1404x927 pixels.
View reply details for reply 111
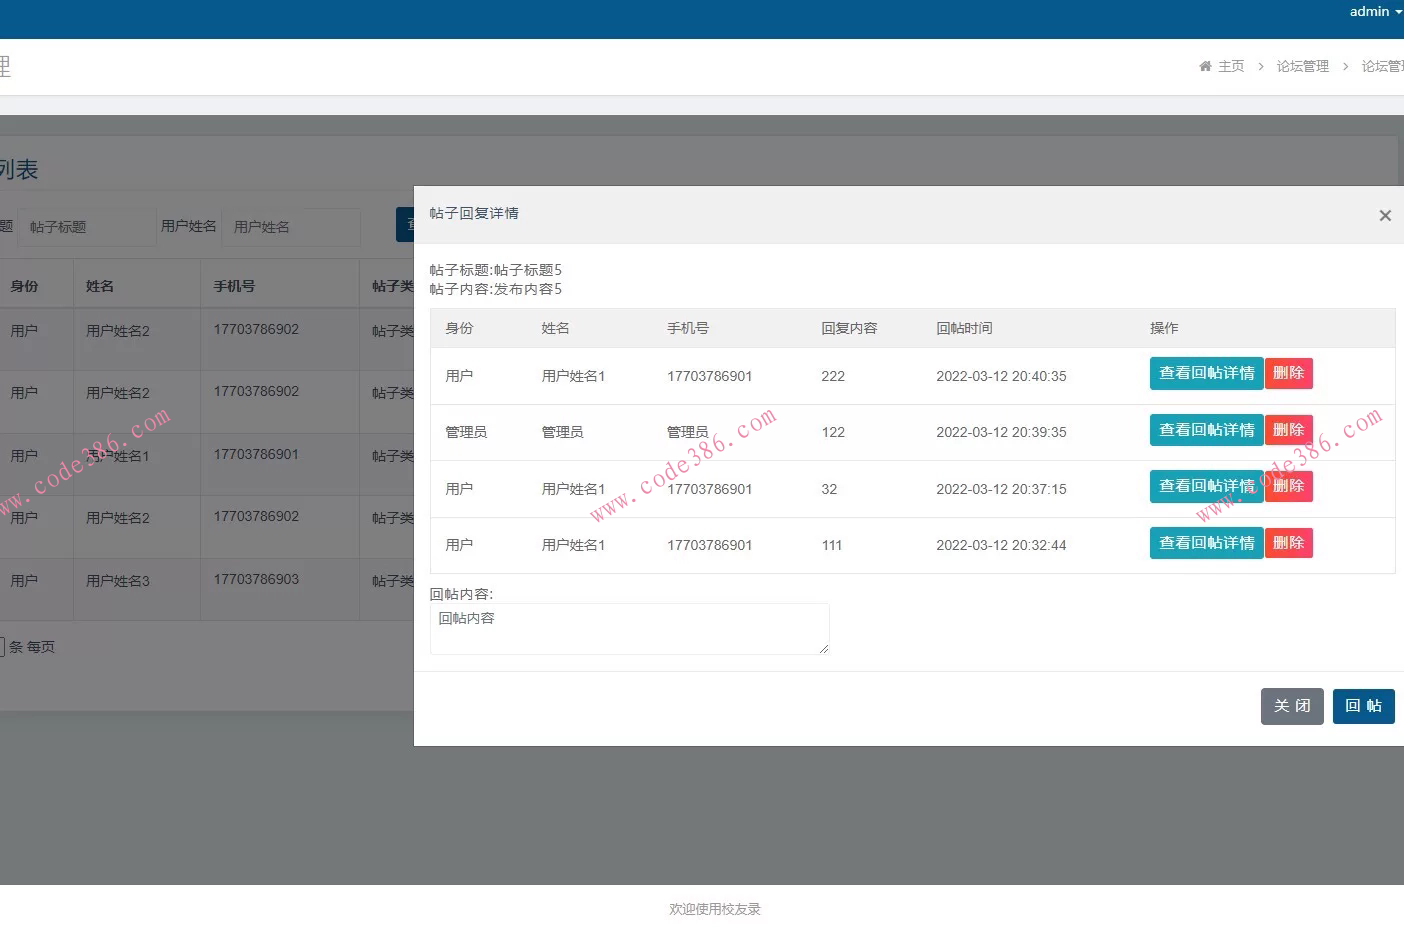coord(1206,543)
